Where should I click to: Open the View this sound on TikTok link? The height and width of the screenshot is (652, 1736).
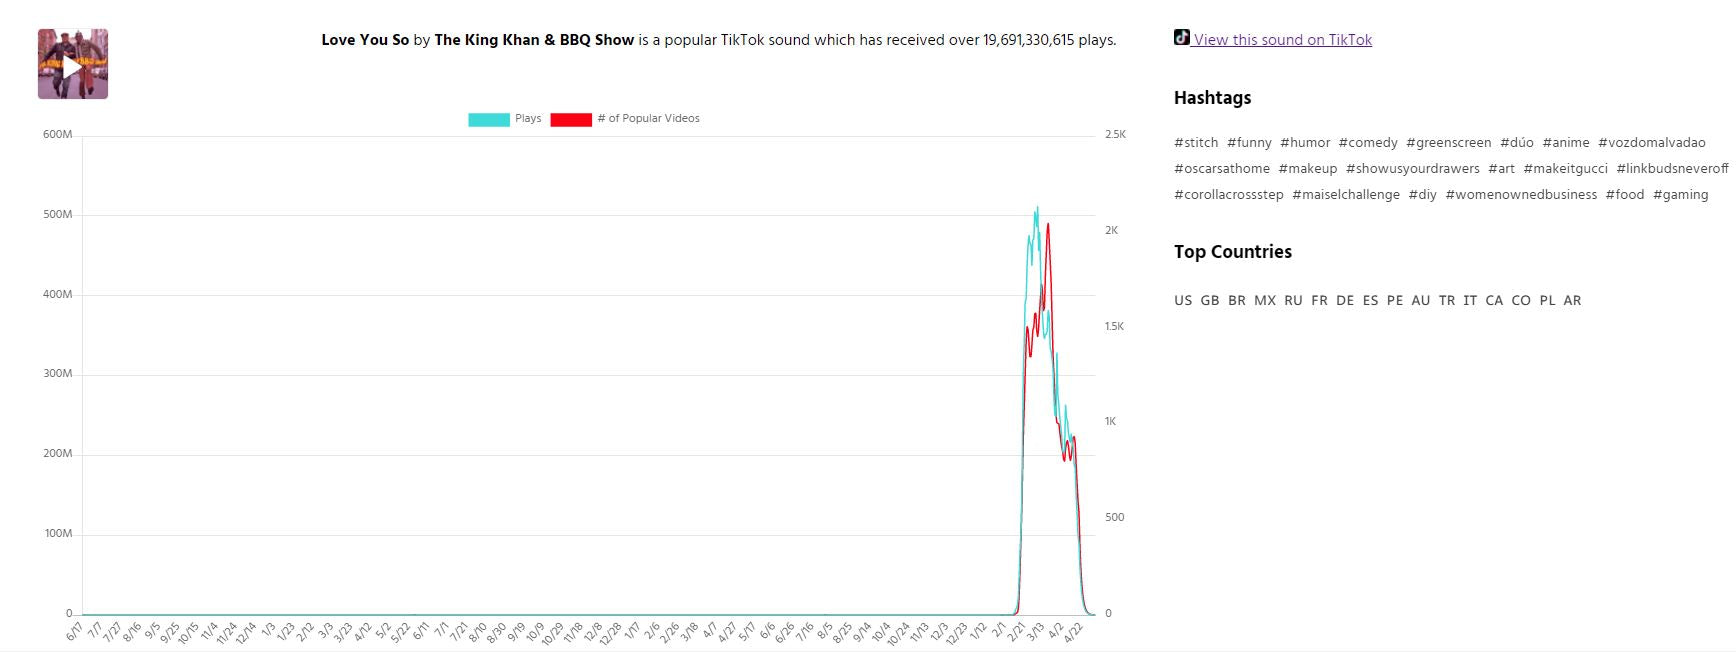pos(1282,40)
